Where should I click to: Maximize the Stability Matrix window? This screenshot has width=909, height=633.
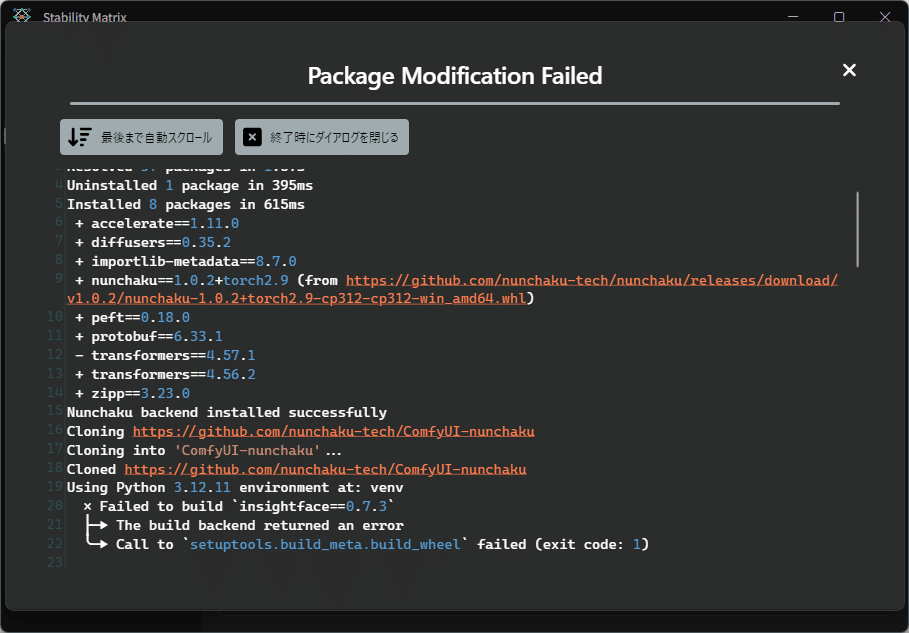tap(839, 17)
